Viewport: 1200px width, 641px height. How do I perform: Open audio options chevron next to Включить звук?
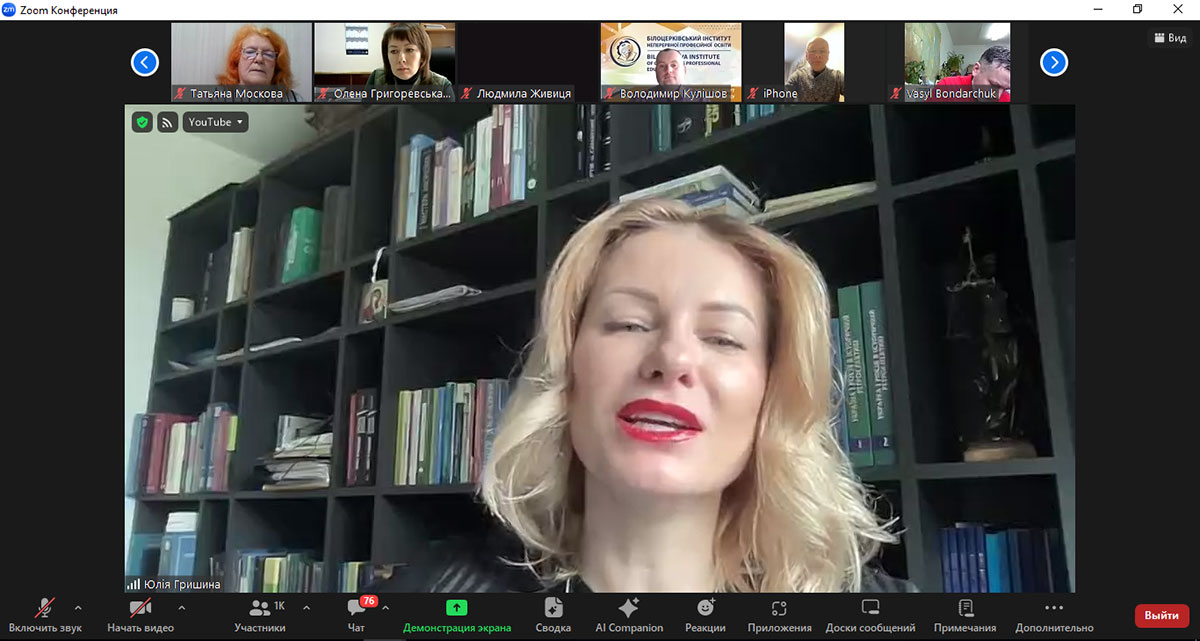(79, 608)
